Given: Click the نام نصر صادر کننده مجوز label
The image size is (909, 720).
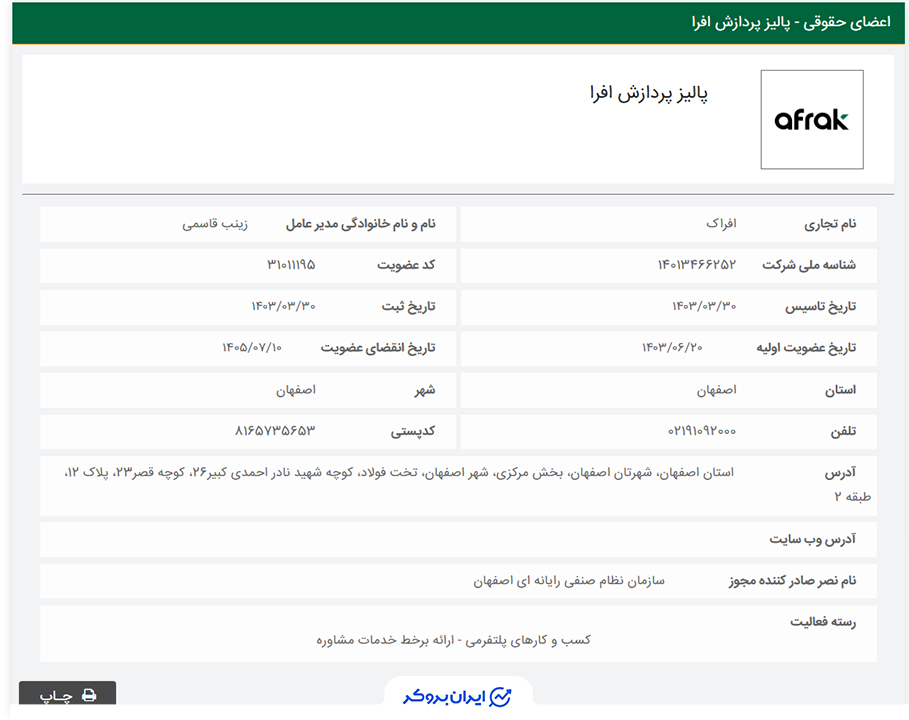Looking at the screenshot, I should 792,580.
